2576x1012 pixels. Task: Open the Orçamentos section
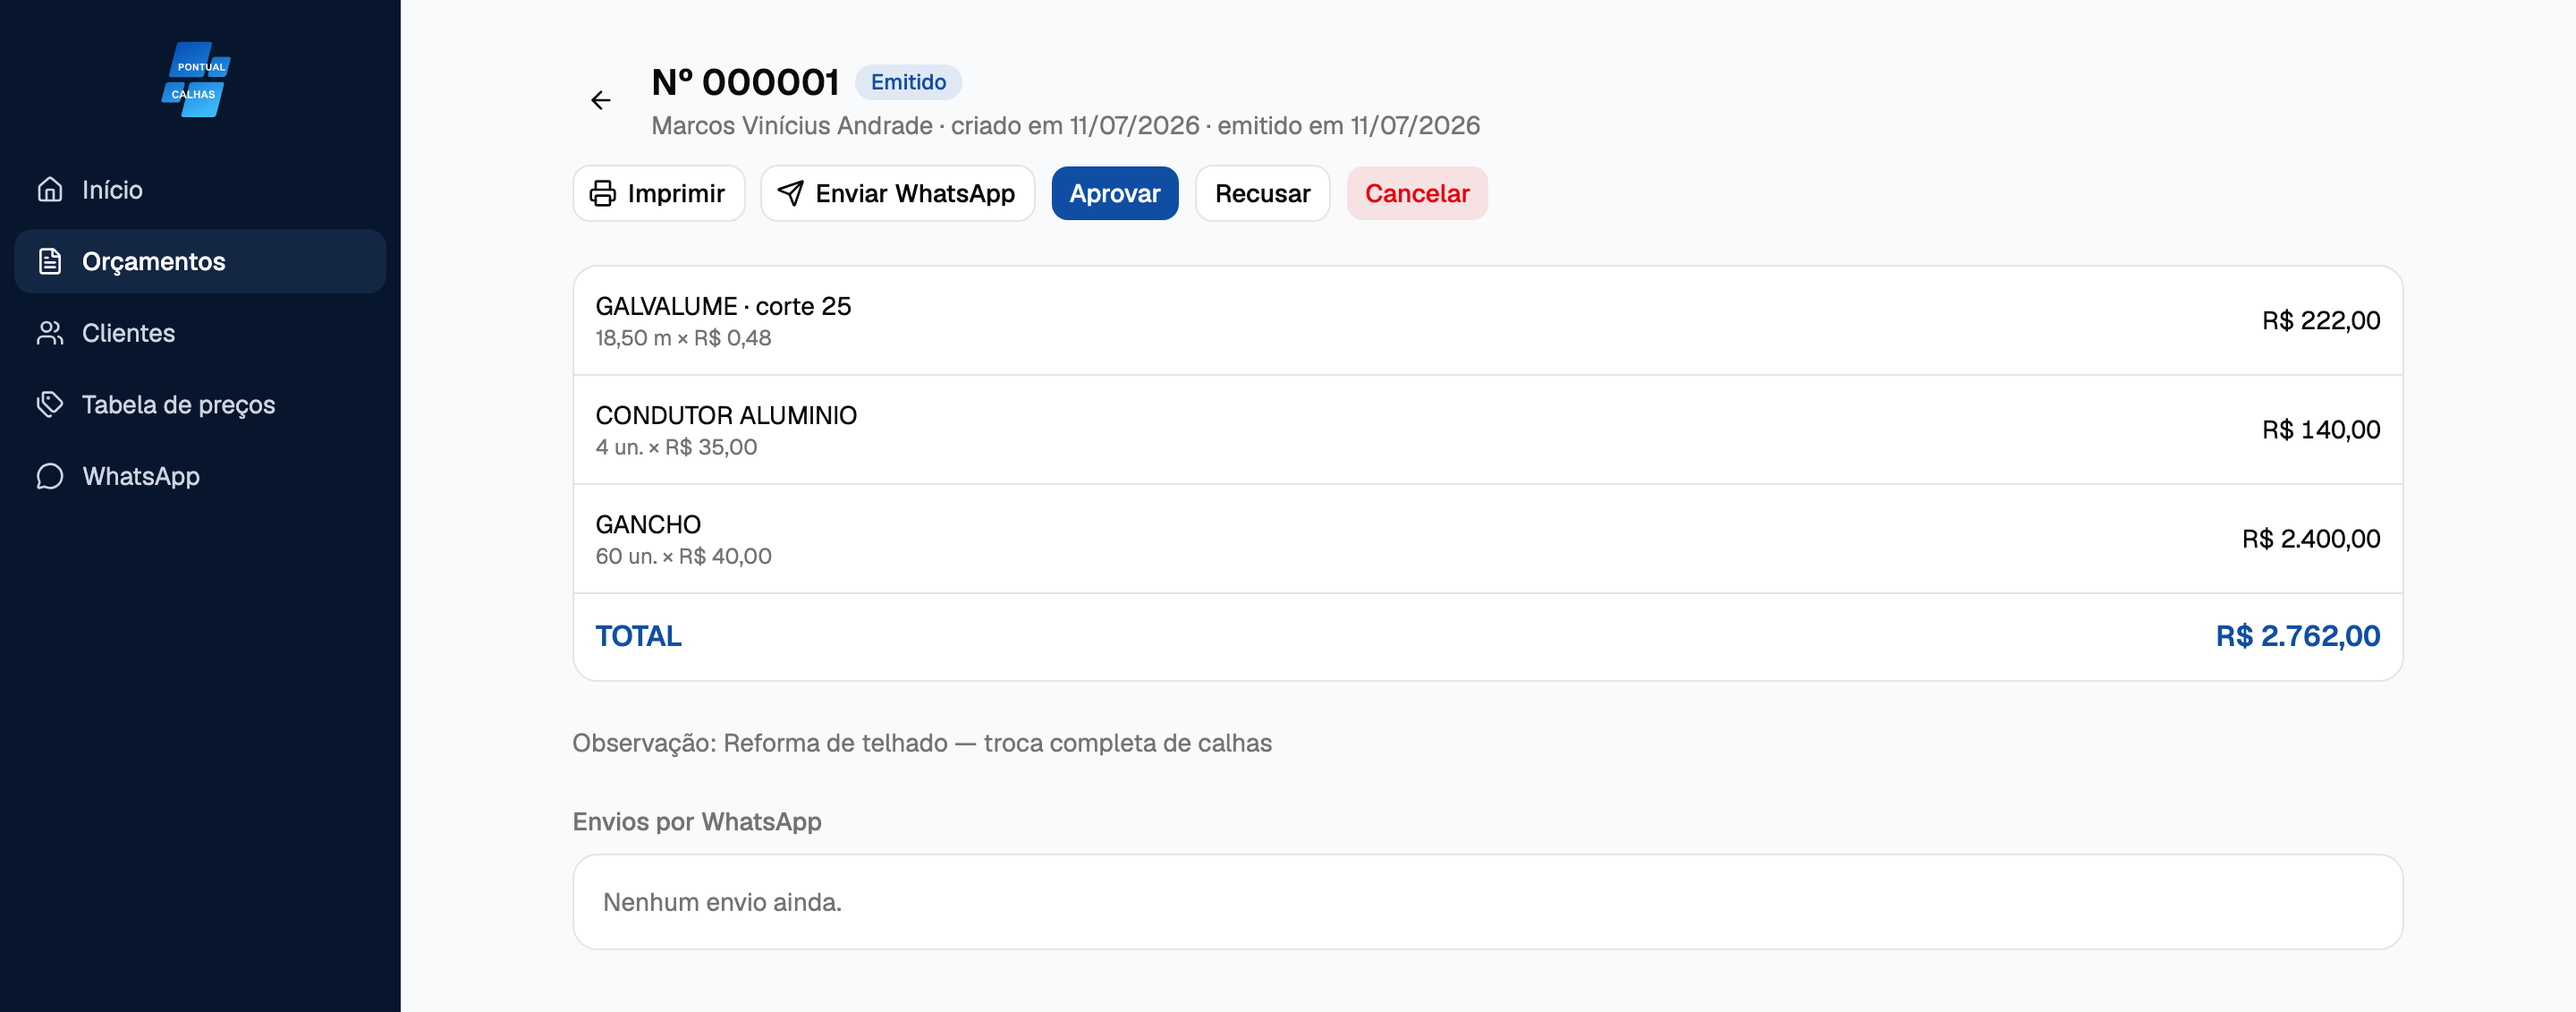pos(200,261)
